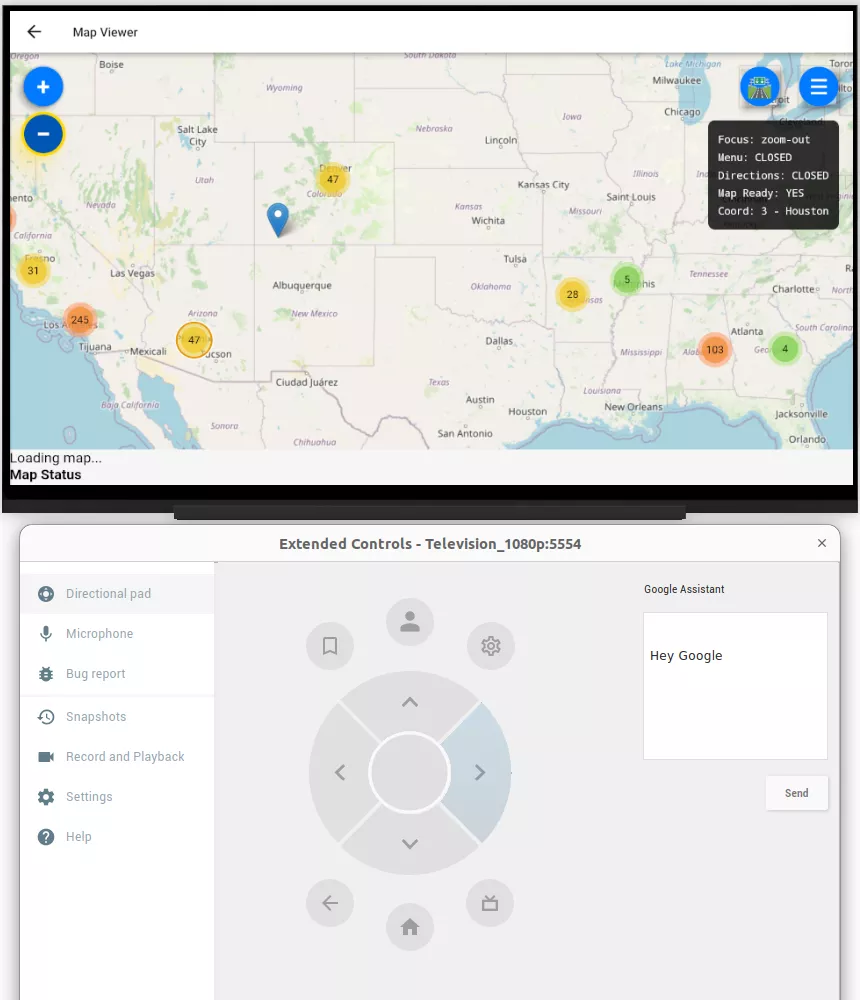Image resolution: width=860 pixels, height=1000 pixels.
Task: Click the Hey Google text field
Action: click(735, 685)
